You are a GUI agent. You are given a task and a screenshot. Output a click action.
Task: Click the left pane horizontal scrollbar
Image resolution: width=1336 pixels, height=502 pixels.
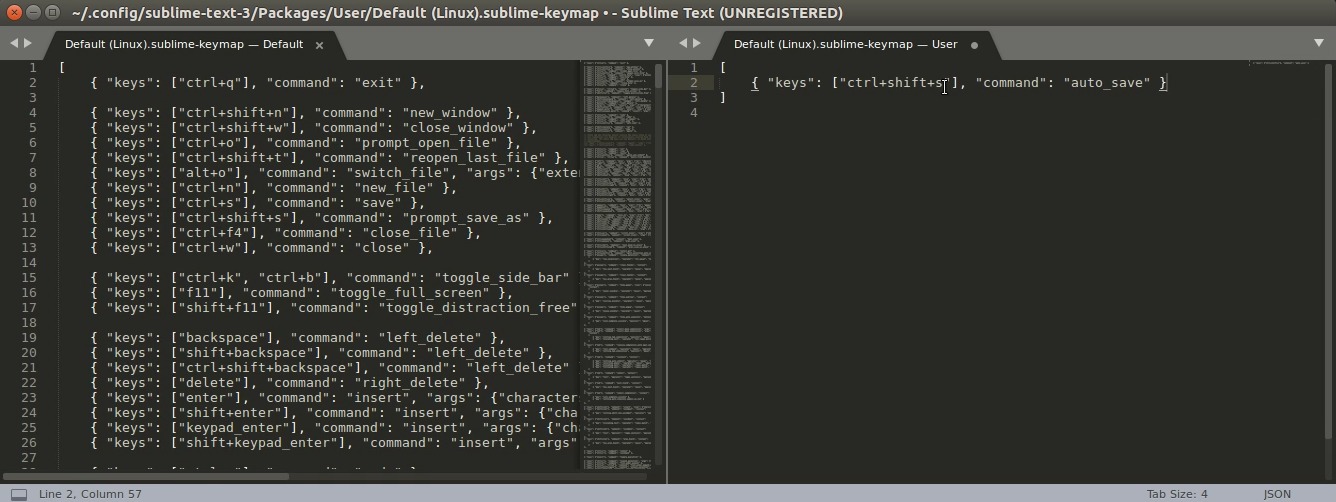point(145,476)
